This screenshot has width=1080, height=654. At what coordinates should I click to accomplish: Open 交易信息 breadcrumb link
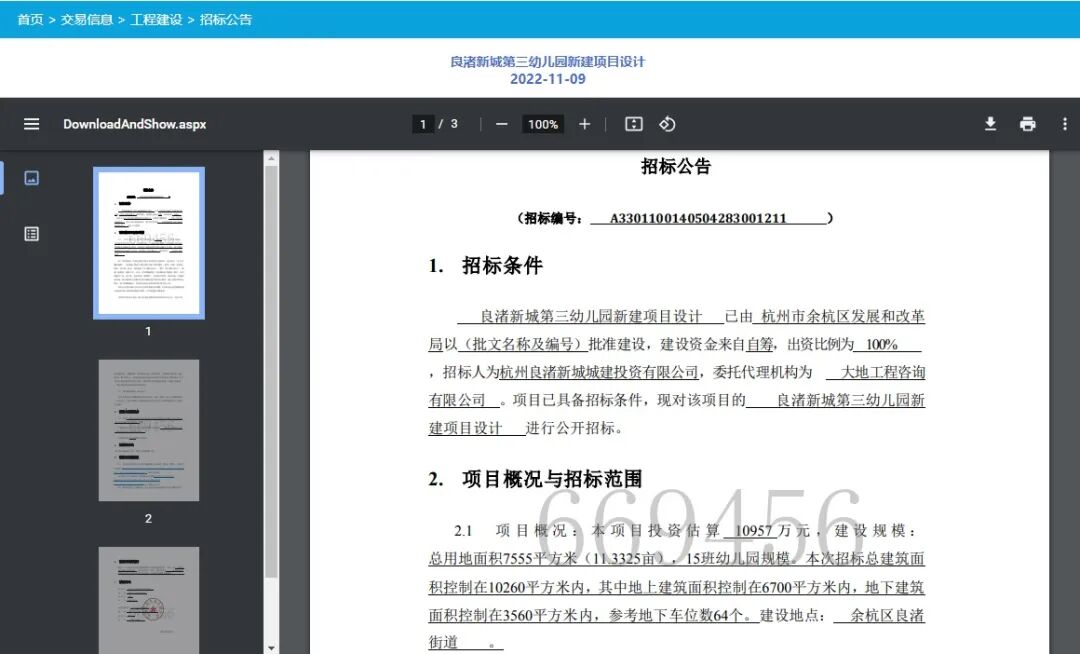tap(87, 19)
